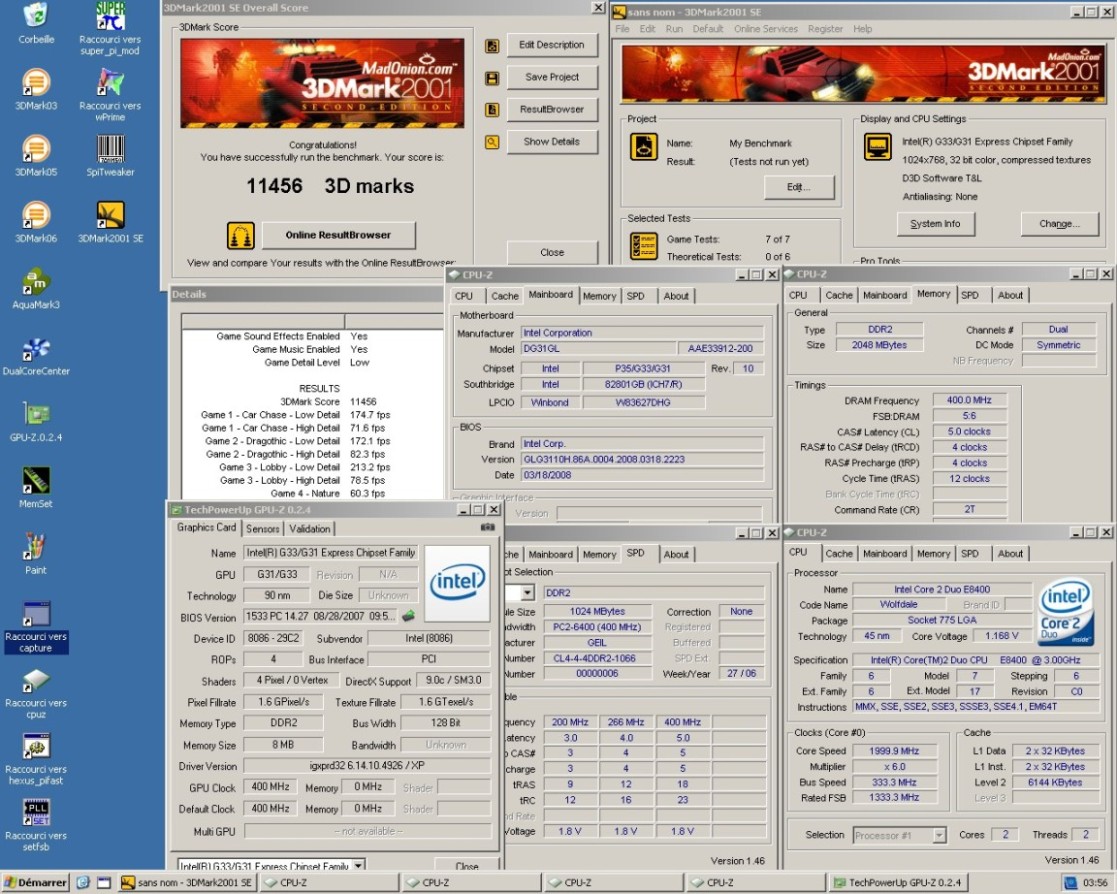Image resolution: width=1117 pixels, height=894 pixels.
Task: Open the File menu in 3DMark2001 SE
Action: [622, 29]
